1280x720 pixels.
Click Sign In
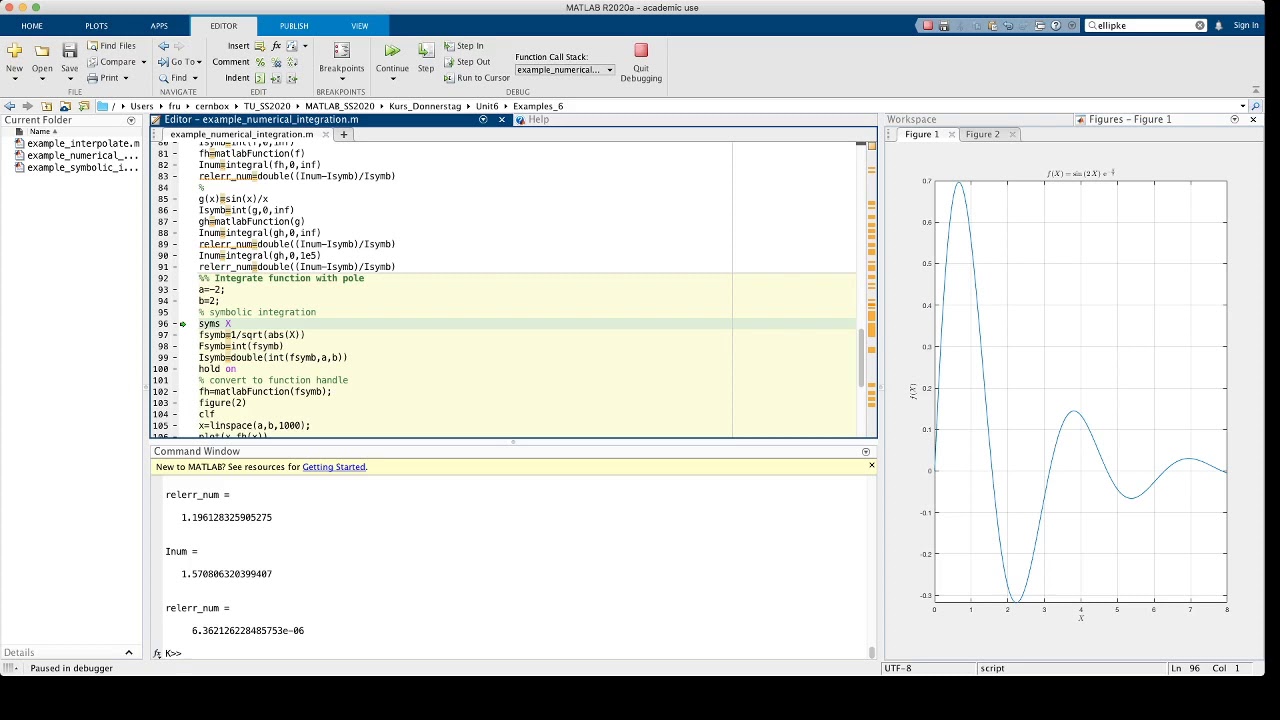click(1246, 25)
